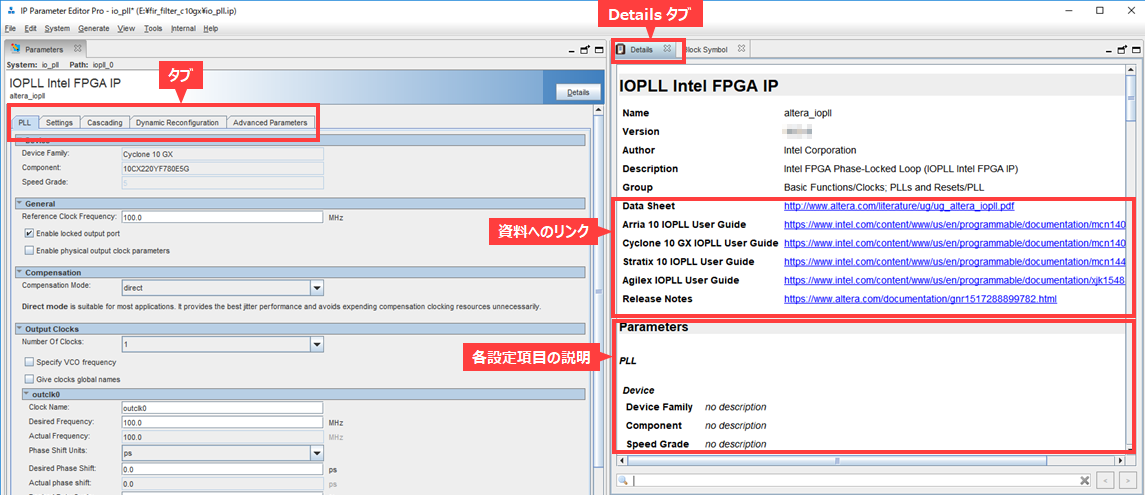Close the Details tab with its X icon
The height and width of the screenshot is (495, 1145).
pyautogui.click(x=667, y=49)
